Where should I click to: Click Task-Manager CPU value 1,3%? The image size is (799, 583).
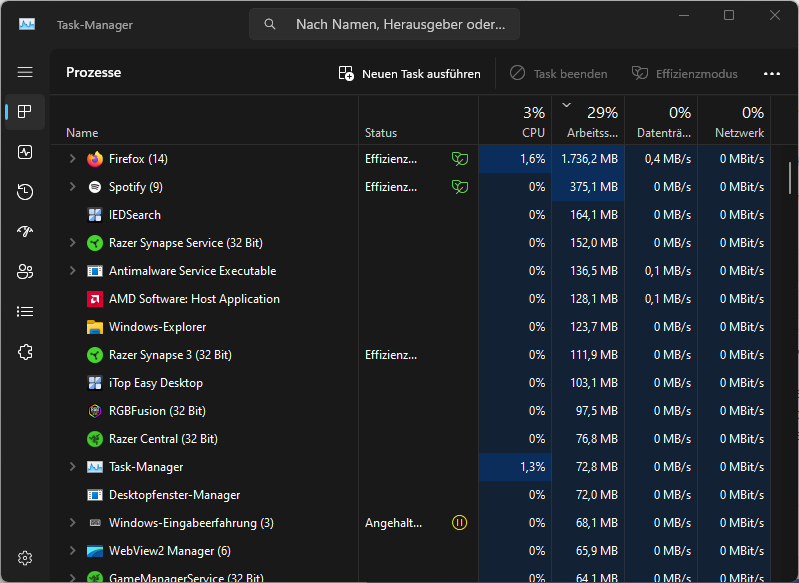pos(532,467)
